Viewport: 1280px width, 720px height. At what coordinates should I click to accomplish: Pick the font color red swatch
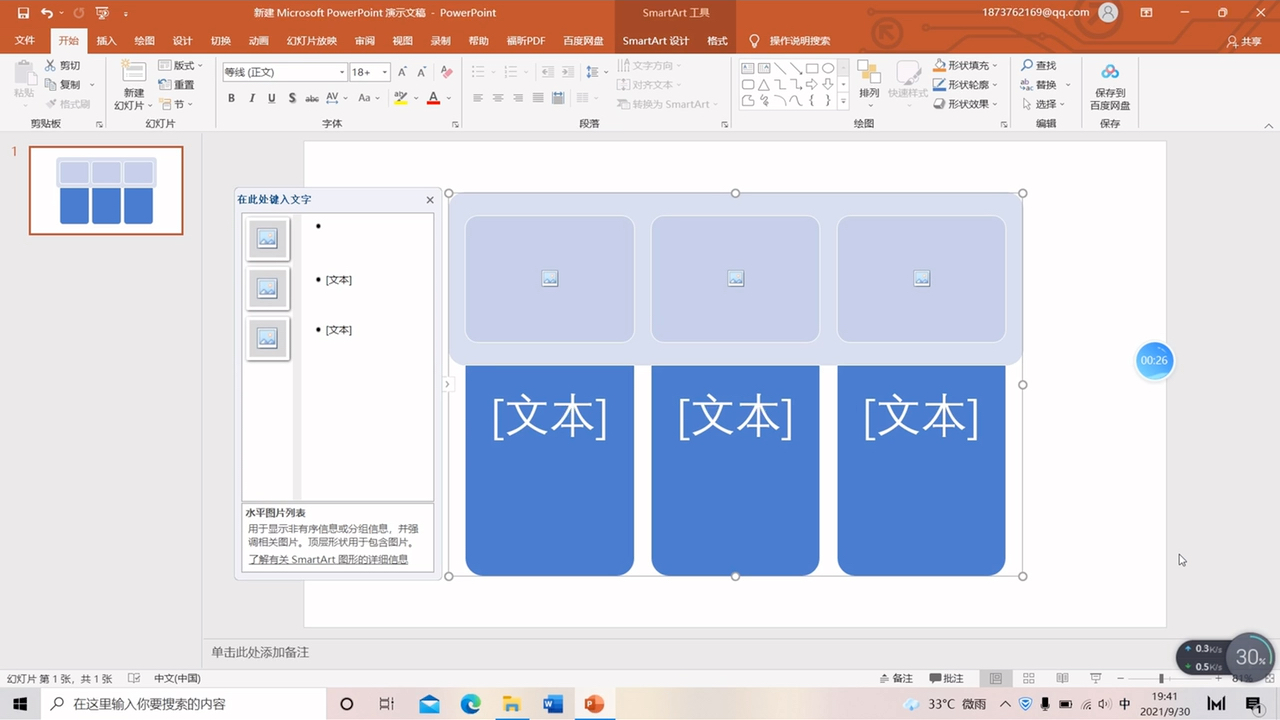[x=433, y=98]
